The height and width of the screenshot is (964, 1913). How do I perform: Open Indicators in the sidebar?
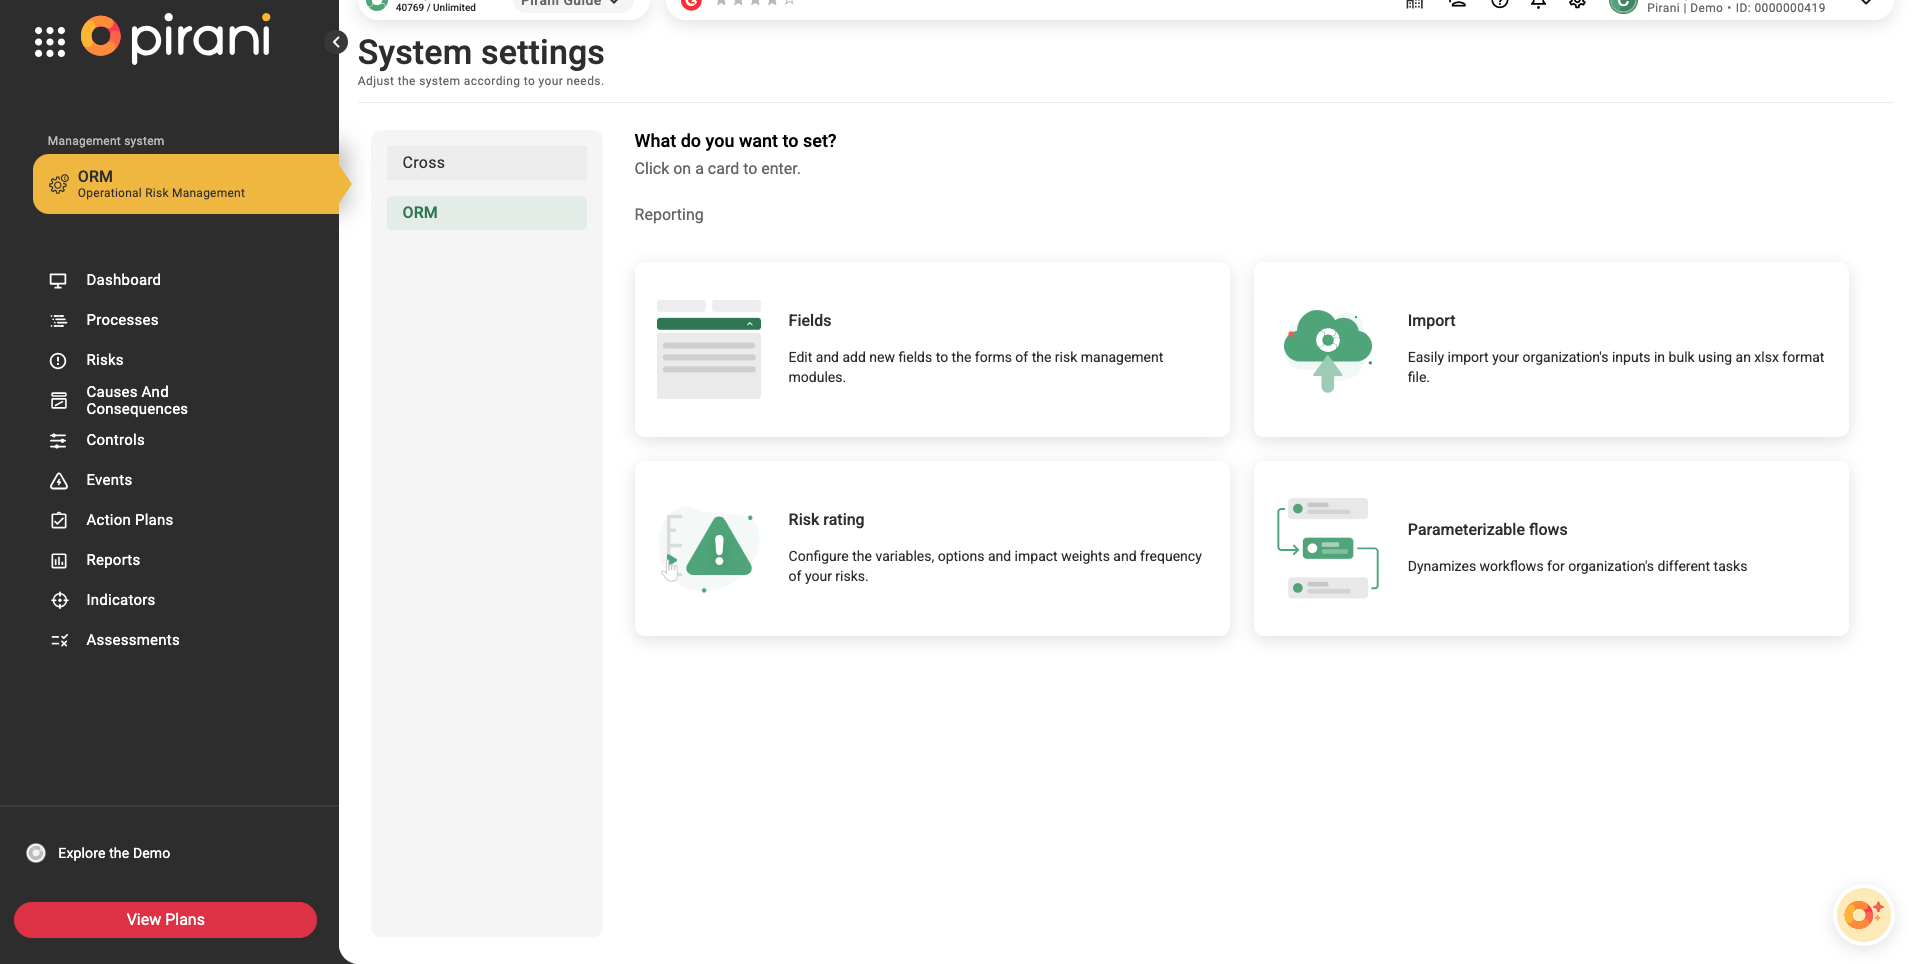tap(120, 600)
